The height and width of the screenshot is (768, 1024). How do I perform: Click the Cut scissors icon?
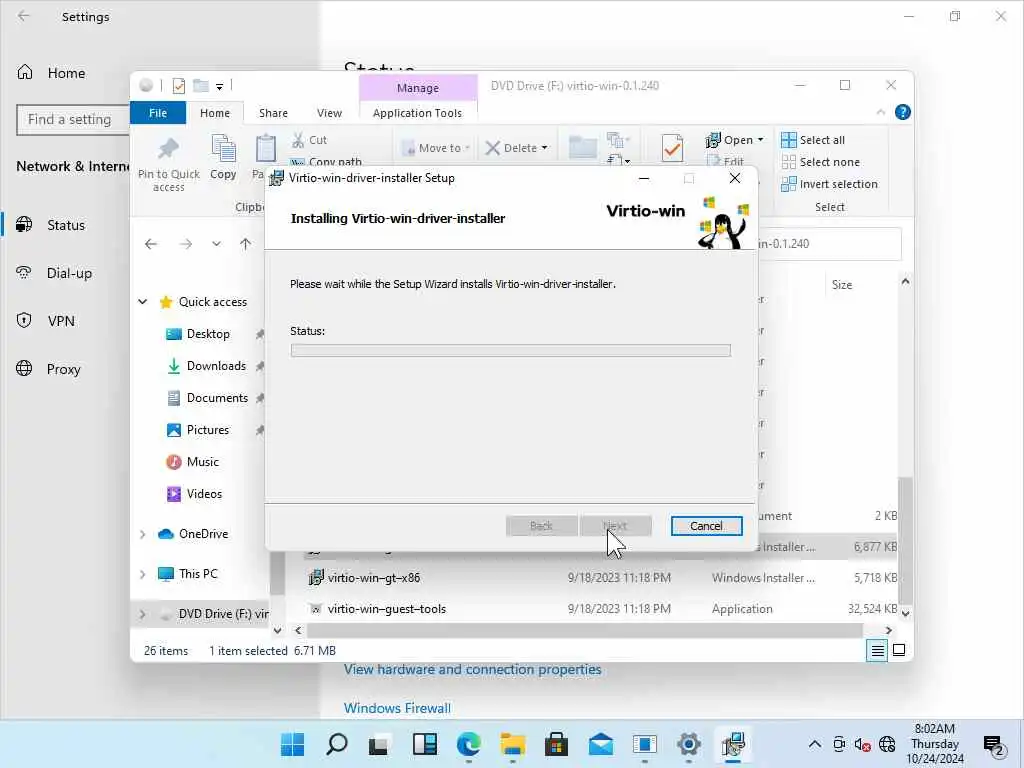tap(298, 140)
